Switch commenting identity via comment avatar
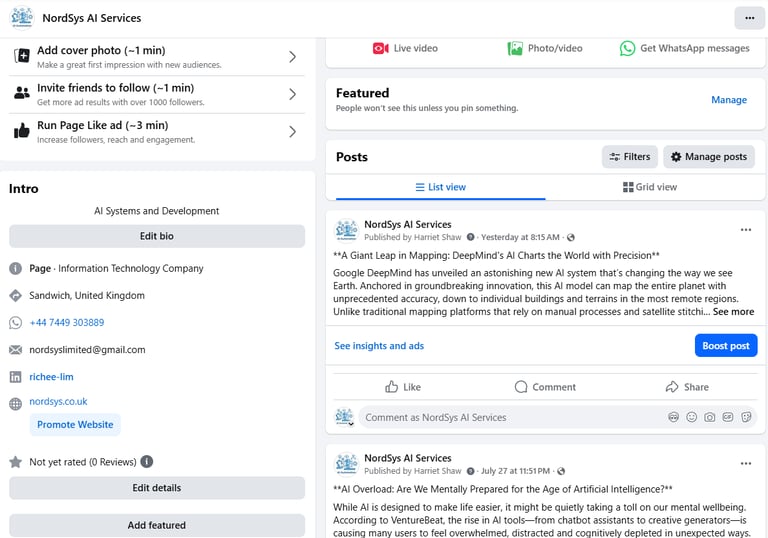The height and width of the screenshot is (538, 768). (344, 417)
